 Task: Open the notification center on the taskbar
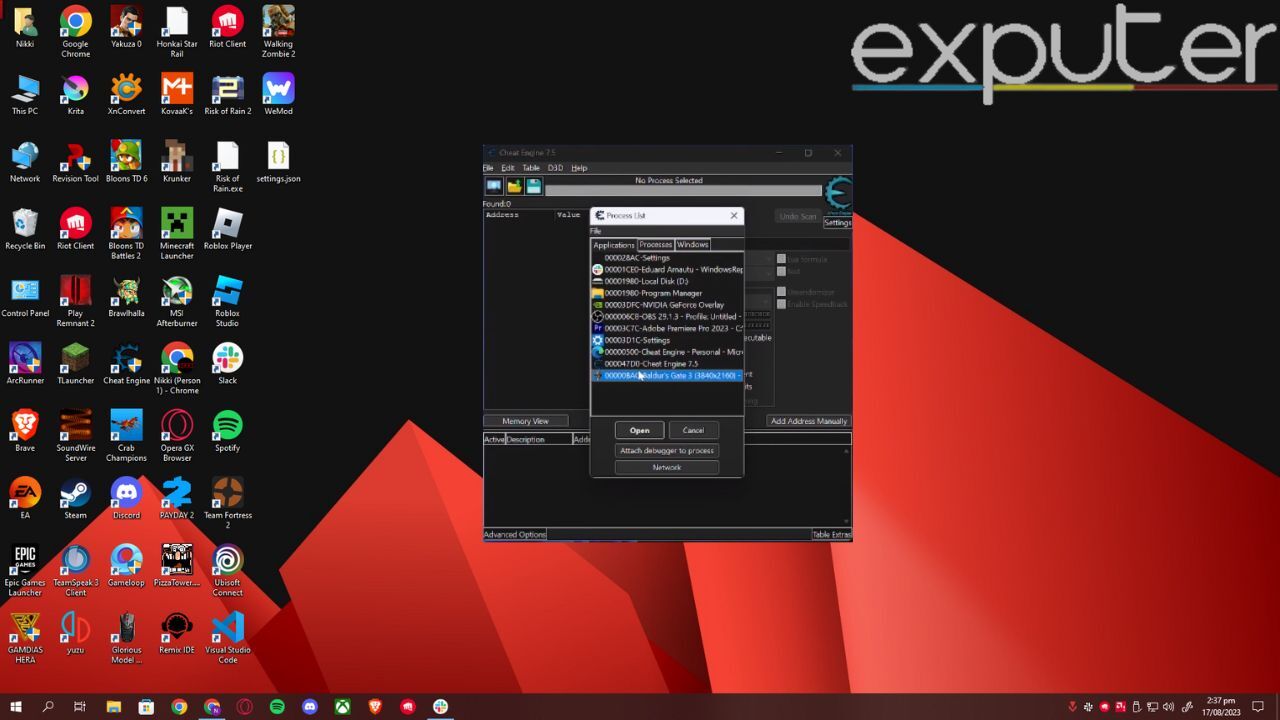tap(1260, 707)
